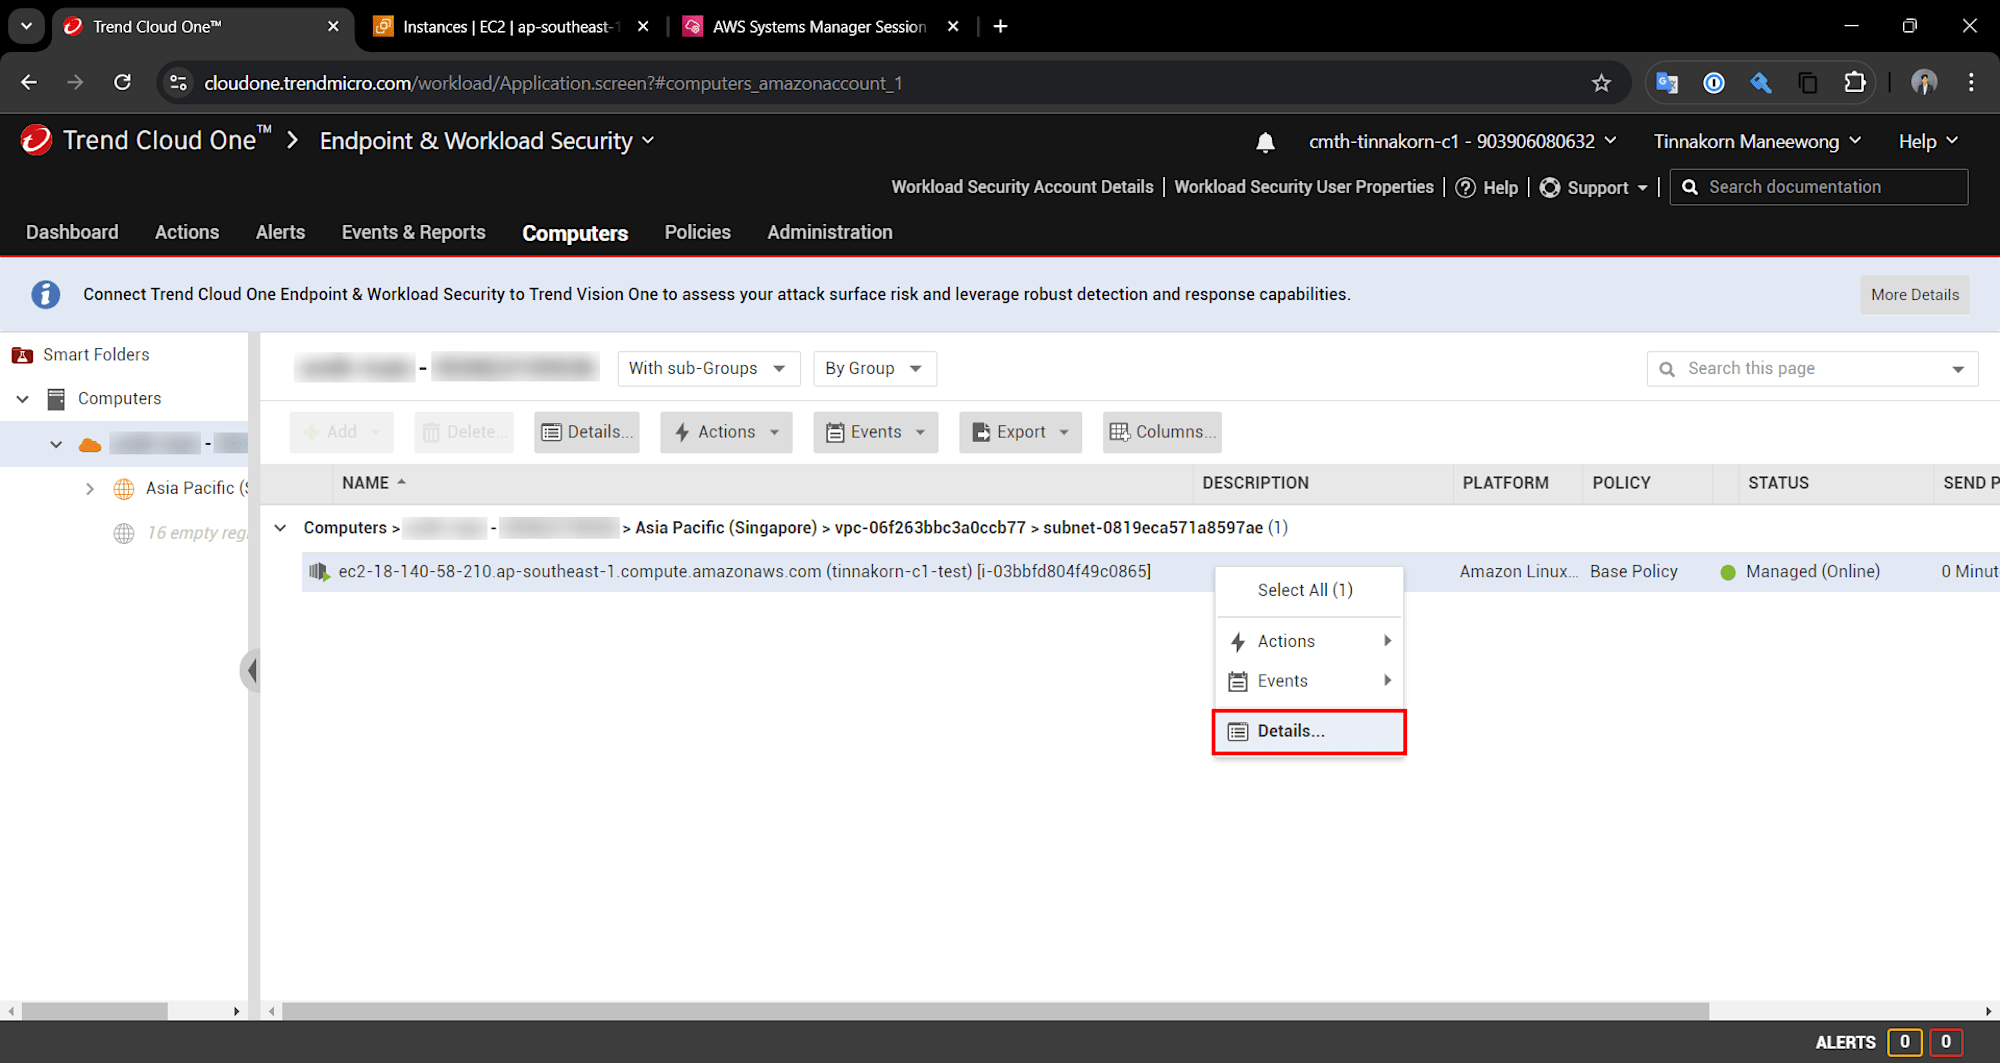Viewport: 2000px width, 1063px height.
Task: Open Workload Security User Properties link
Action: point(1304,187)
